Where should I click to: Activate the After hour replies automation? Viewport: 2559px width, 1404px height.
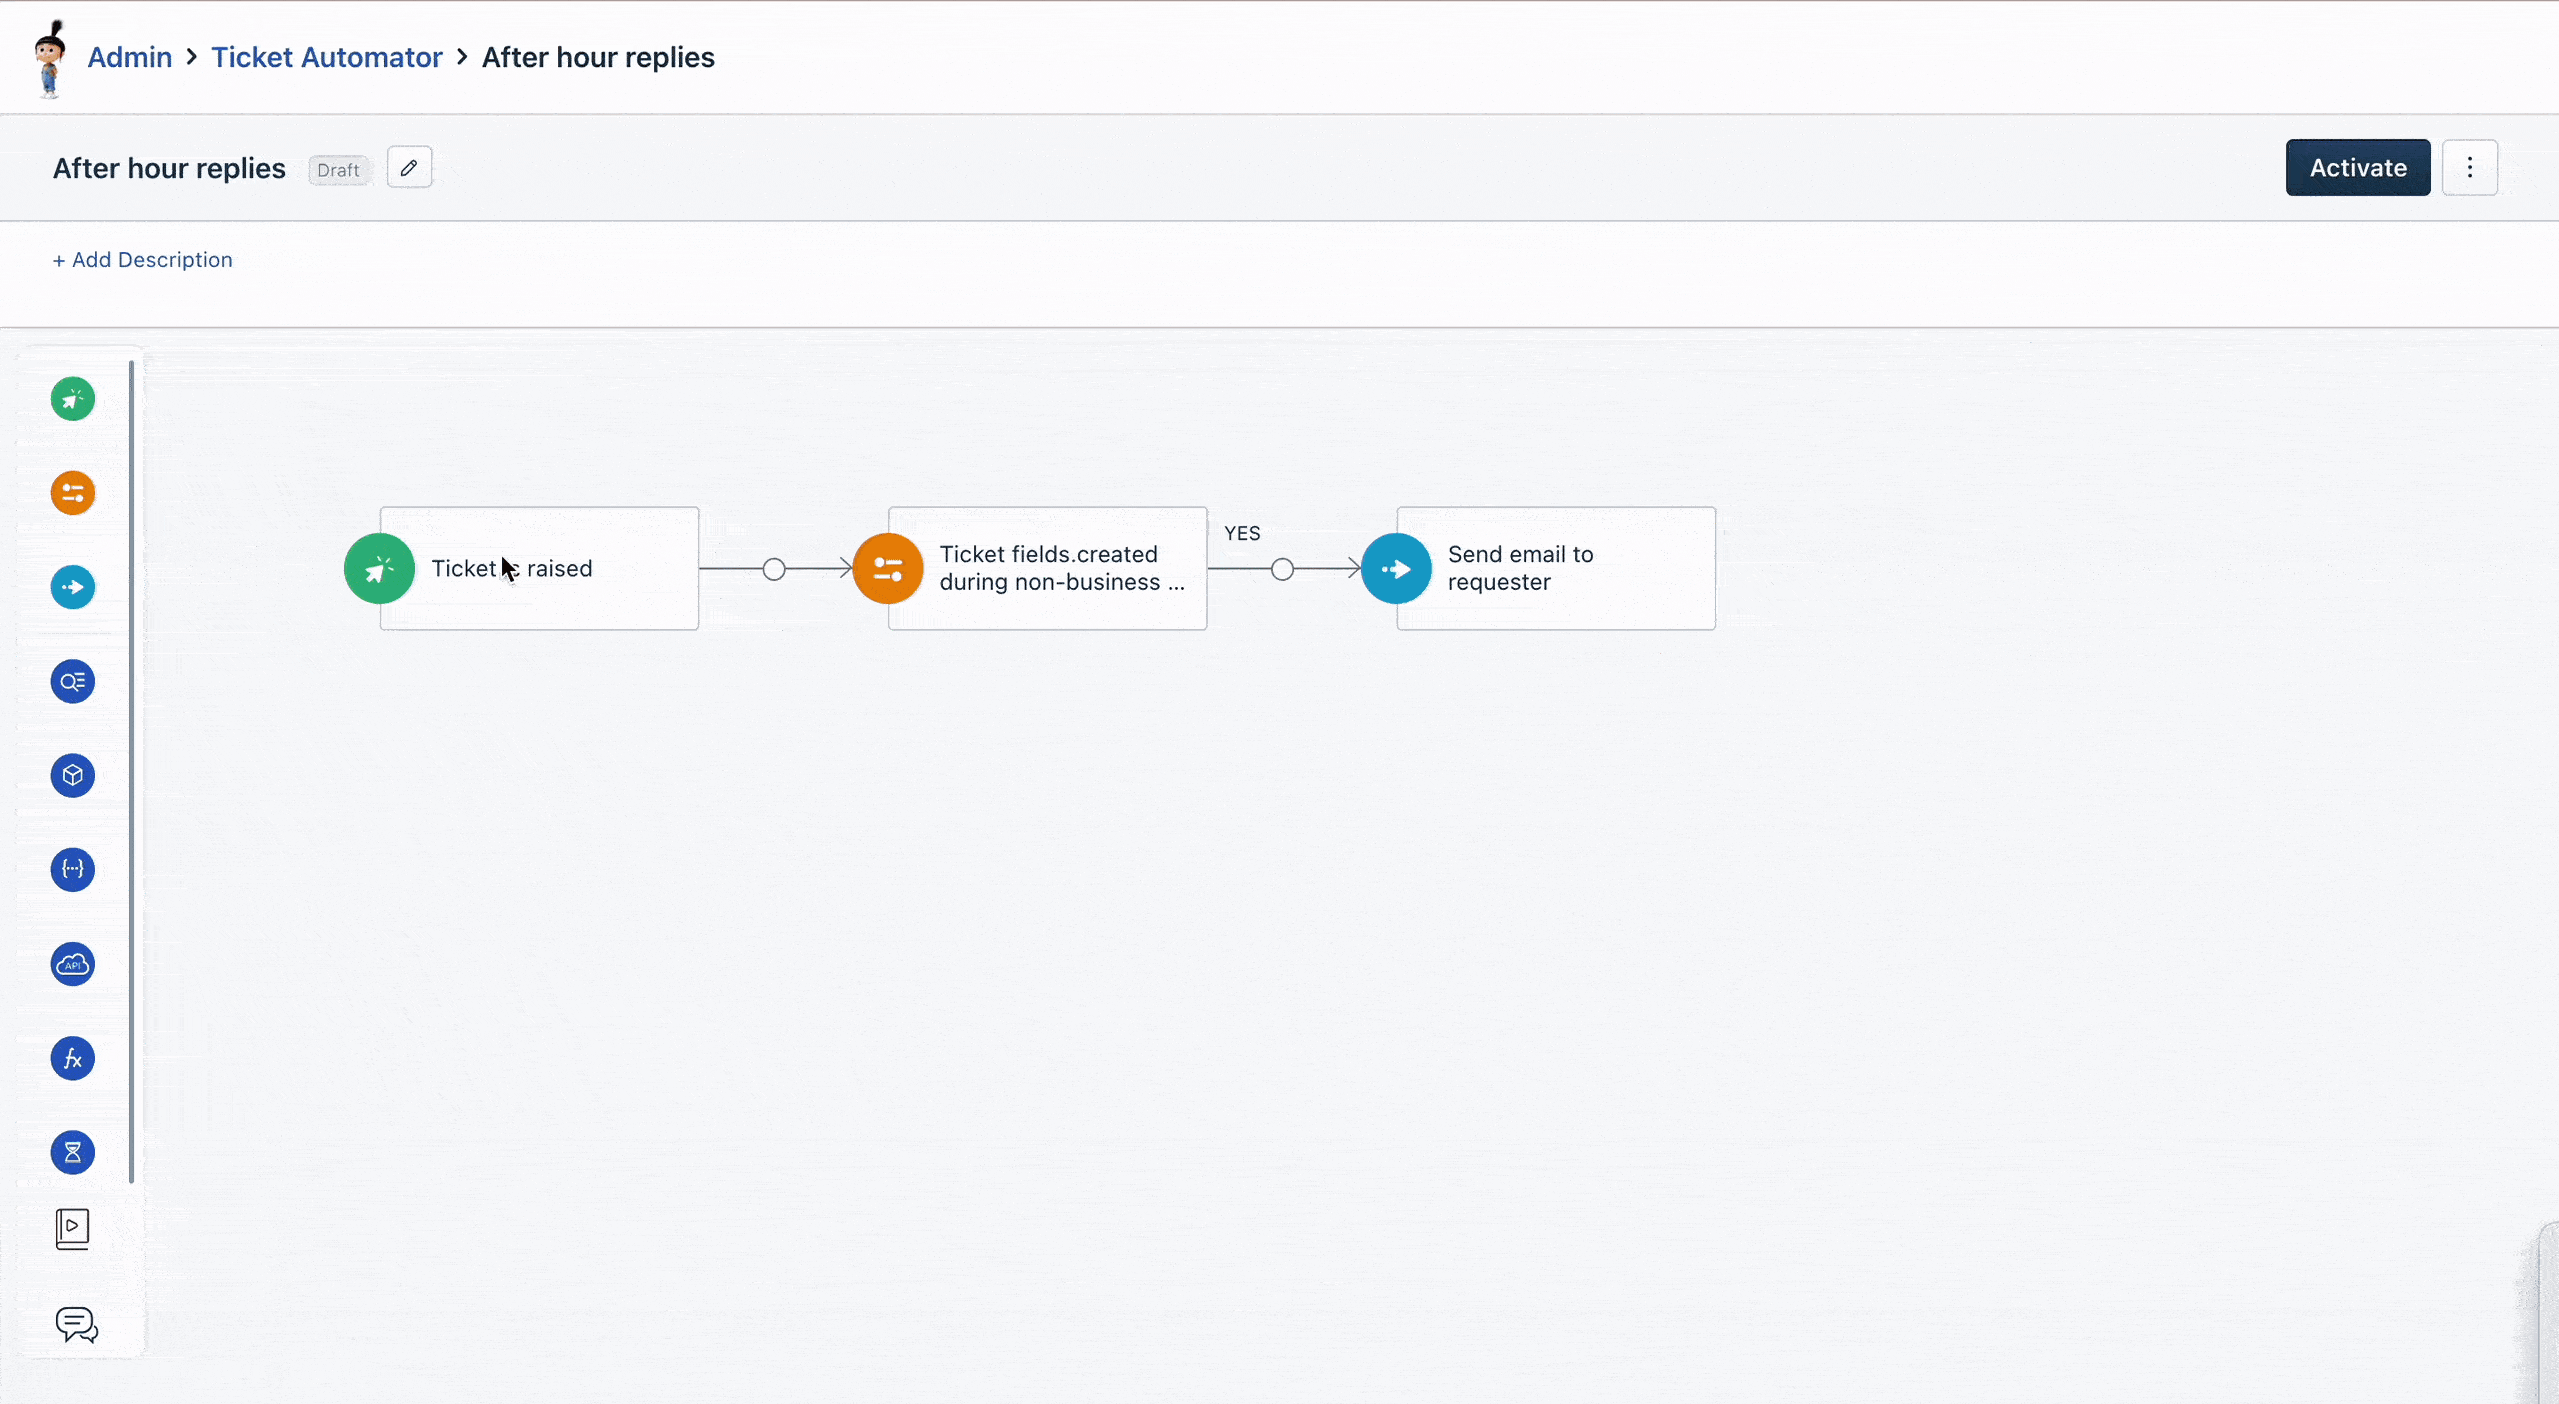coord(2357,168)
